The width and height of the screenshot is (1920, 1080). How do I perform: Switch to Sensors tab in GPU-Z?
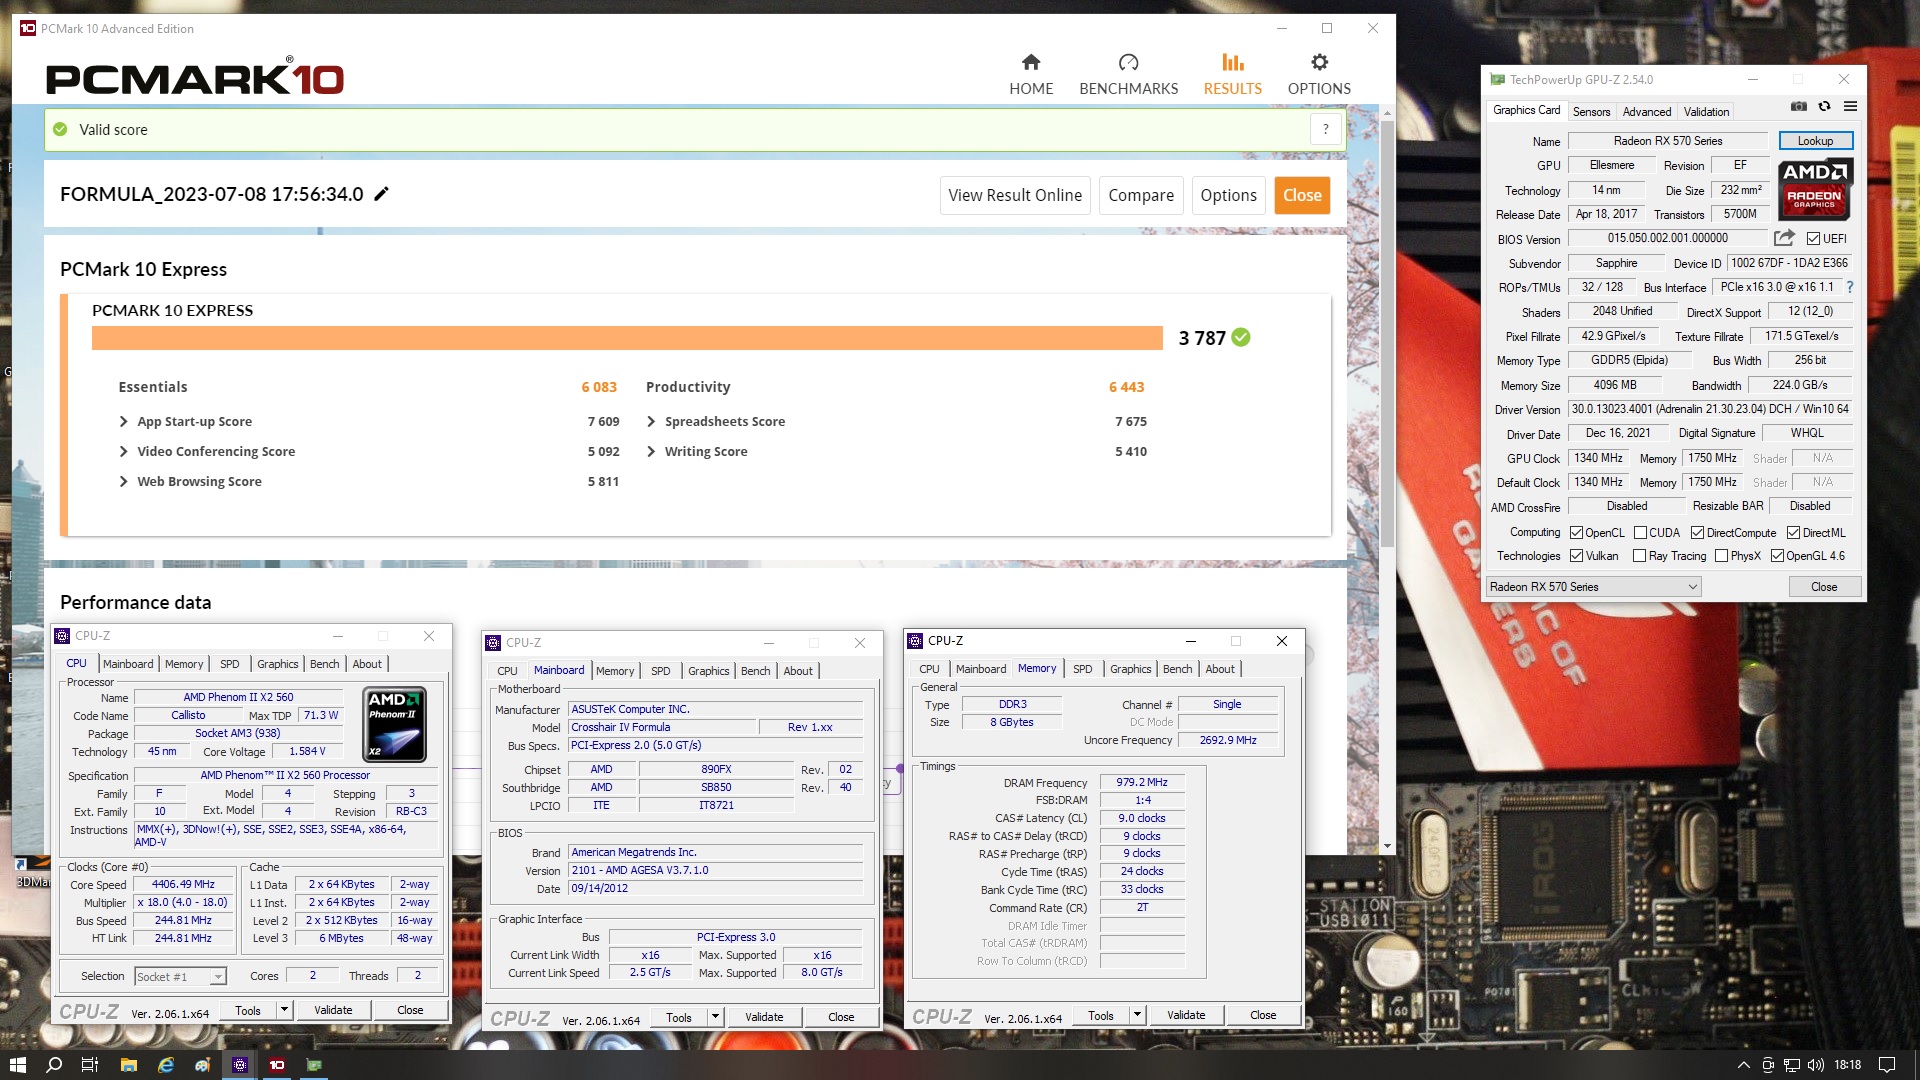tap(1591, 112)
